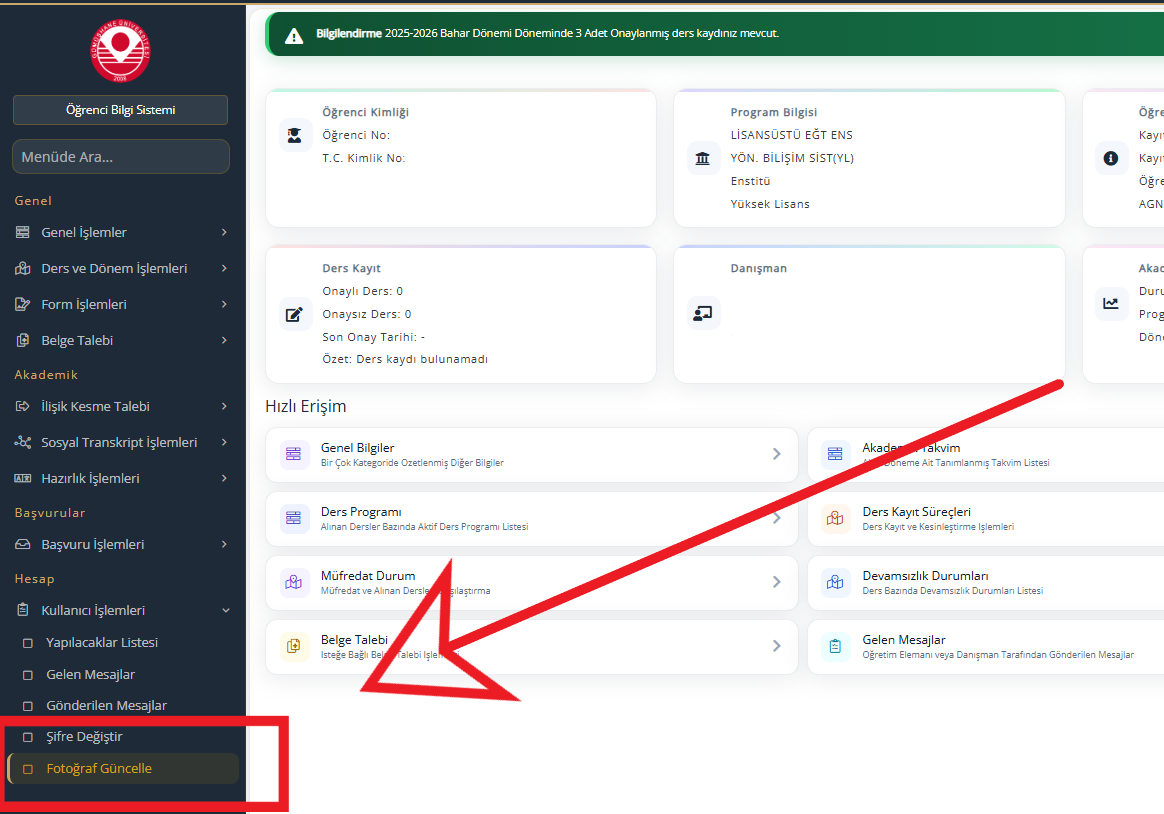Click the Müfredat Durum icon

pos(294,582)
